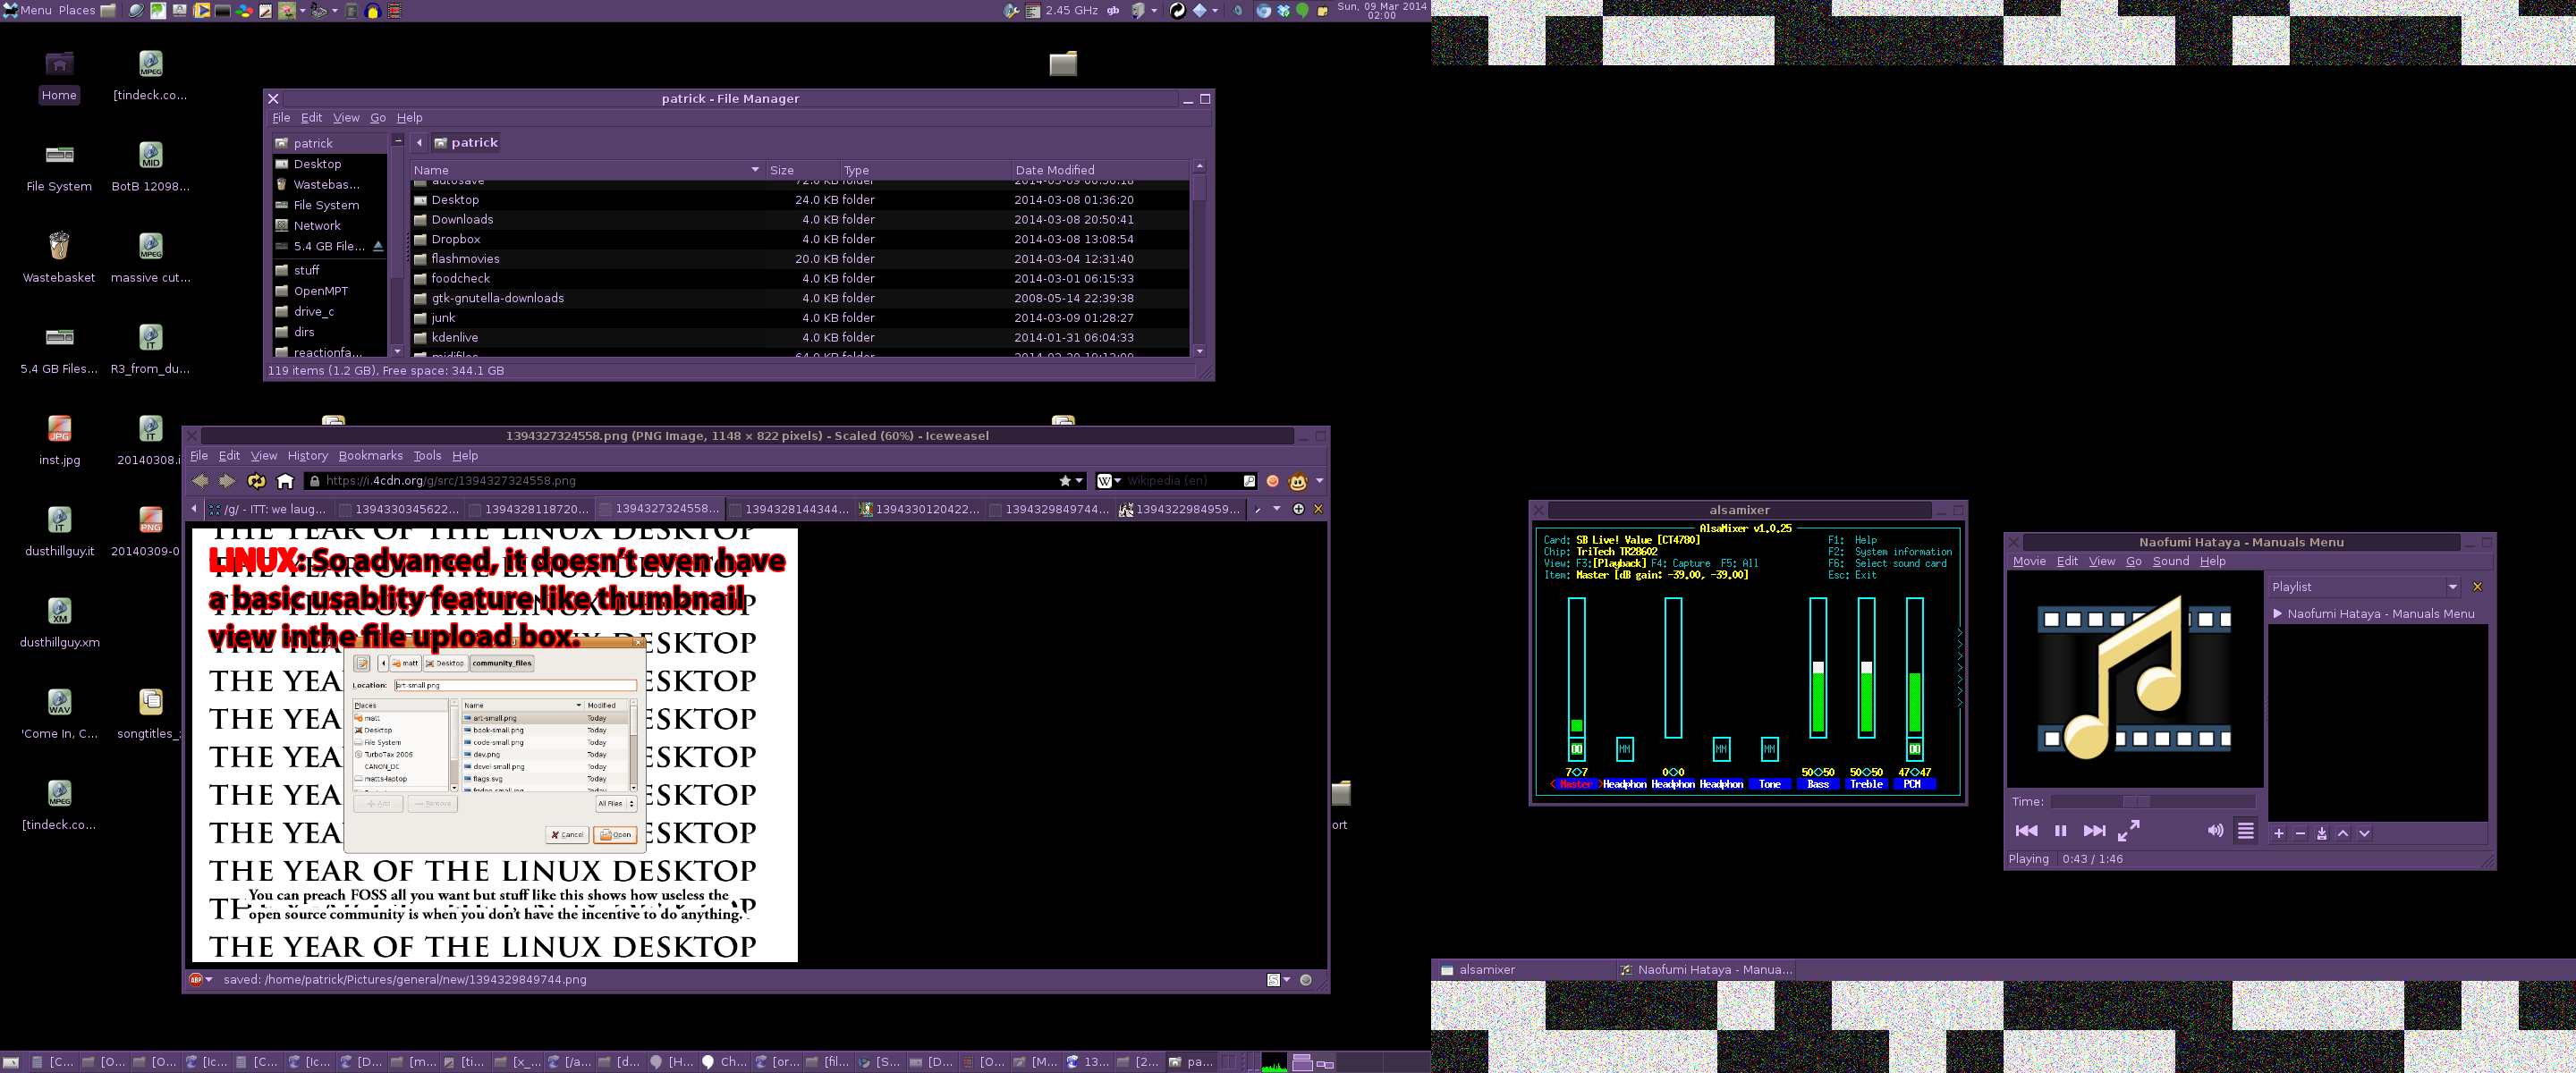Skip to previous track in media player

point(2026,831)
